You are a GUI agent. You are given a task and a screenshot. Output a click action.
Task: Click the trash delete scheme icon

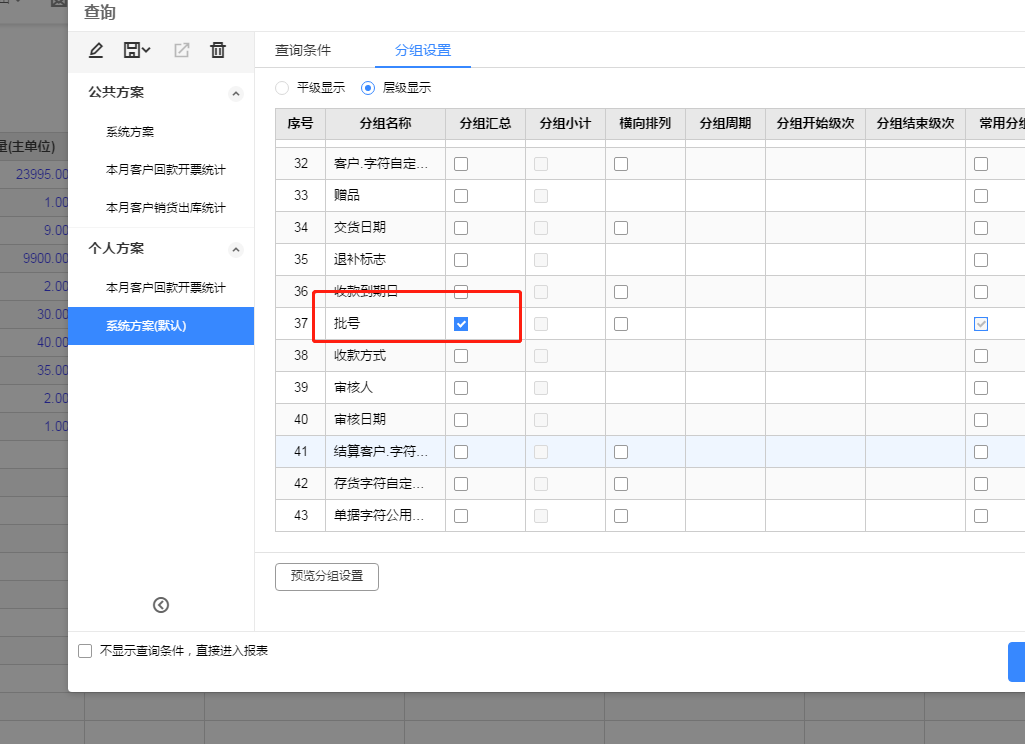[218, 50]
